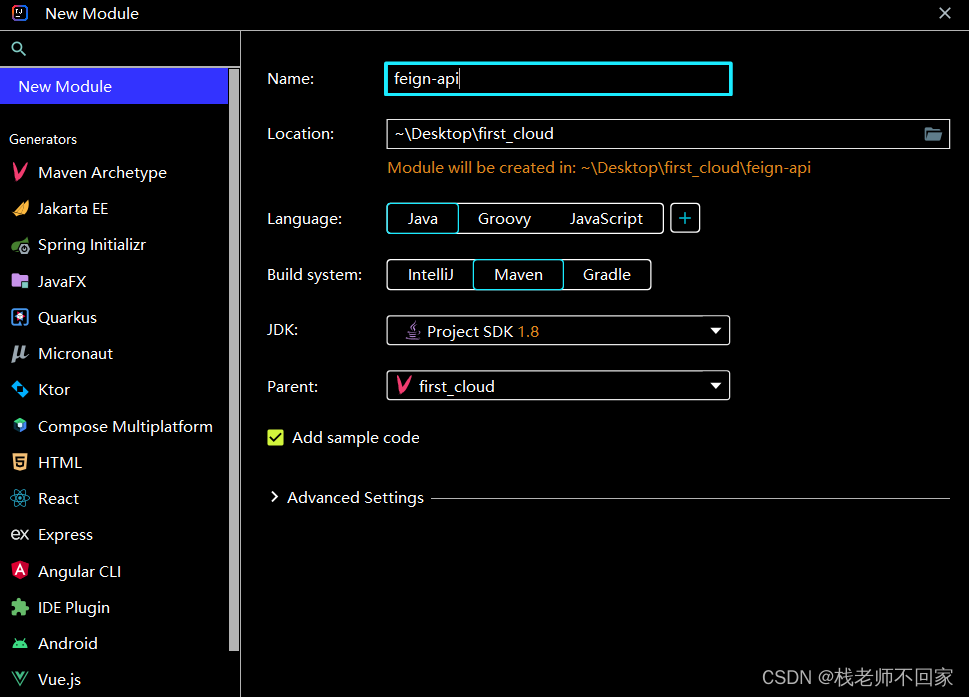Select New Module in the sidebar
Screen dimensions: 969x697
point(114,86)
